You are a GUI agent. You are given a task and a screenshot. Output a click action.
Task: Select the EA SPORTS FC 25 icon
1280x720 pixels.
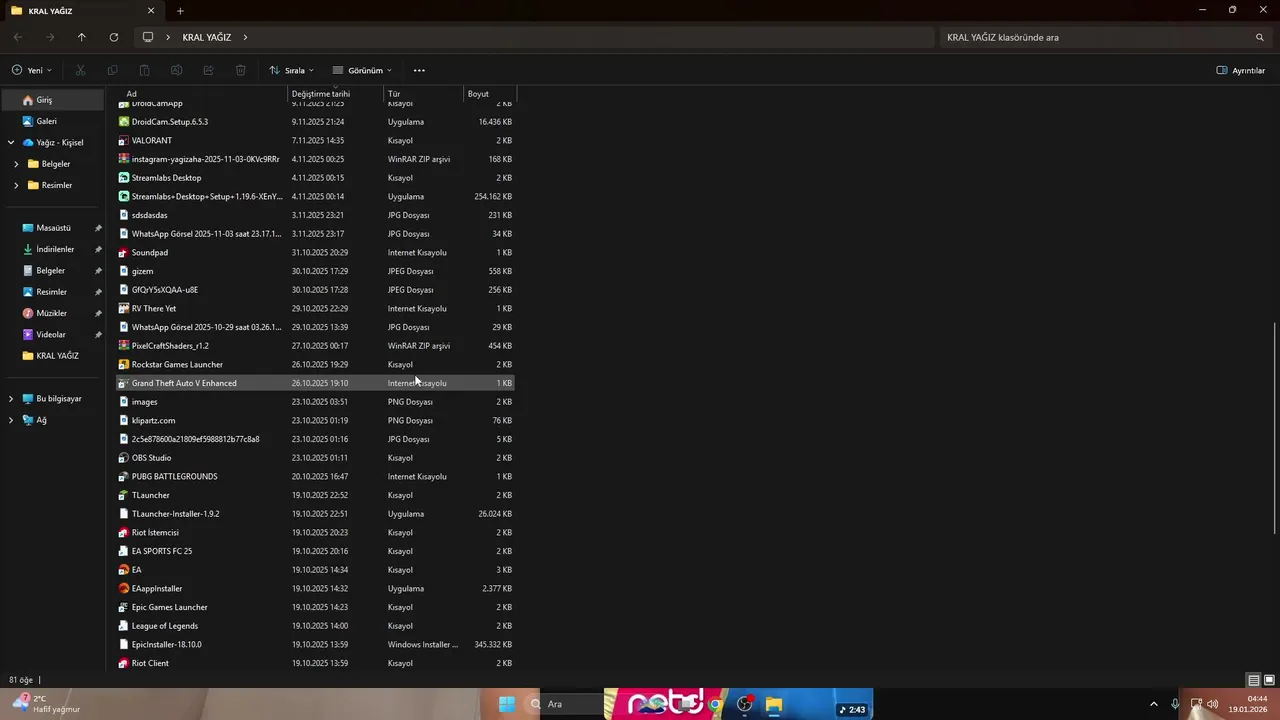point(124,551)
